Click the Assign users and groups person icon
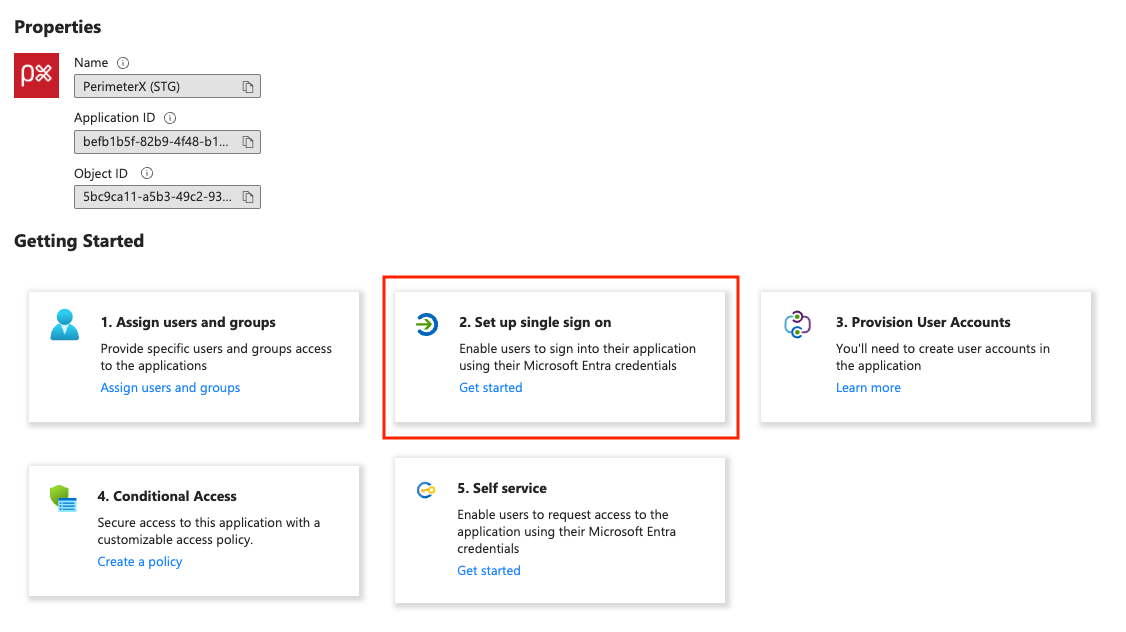This screenshot has height=632, width=1126. click(x=65, y=325)
